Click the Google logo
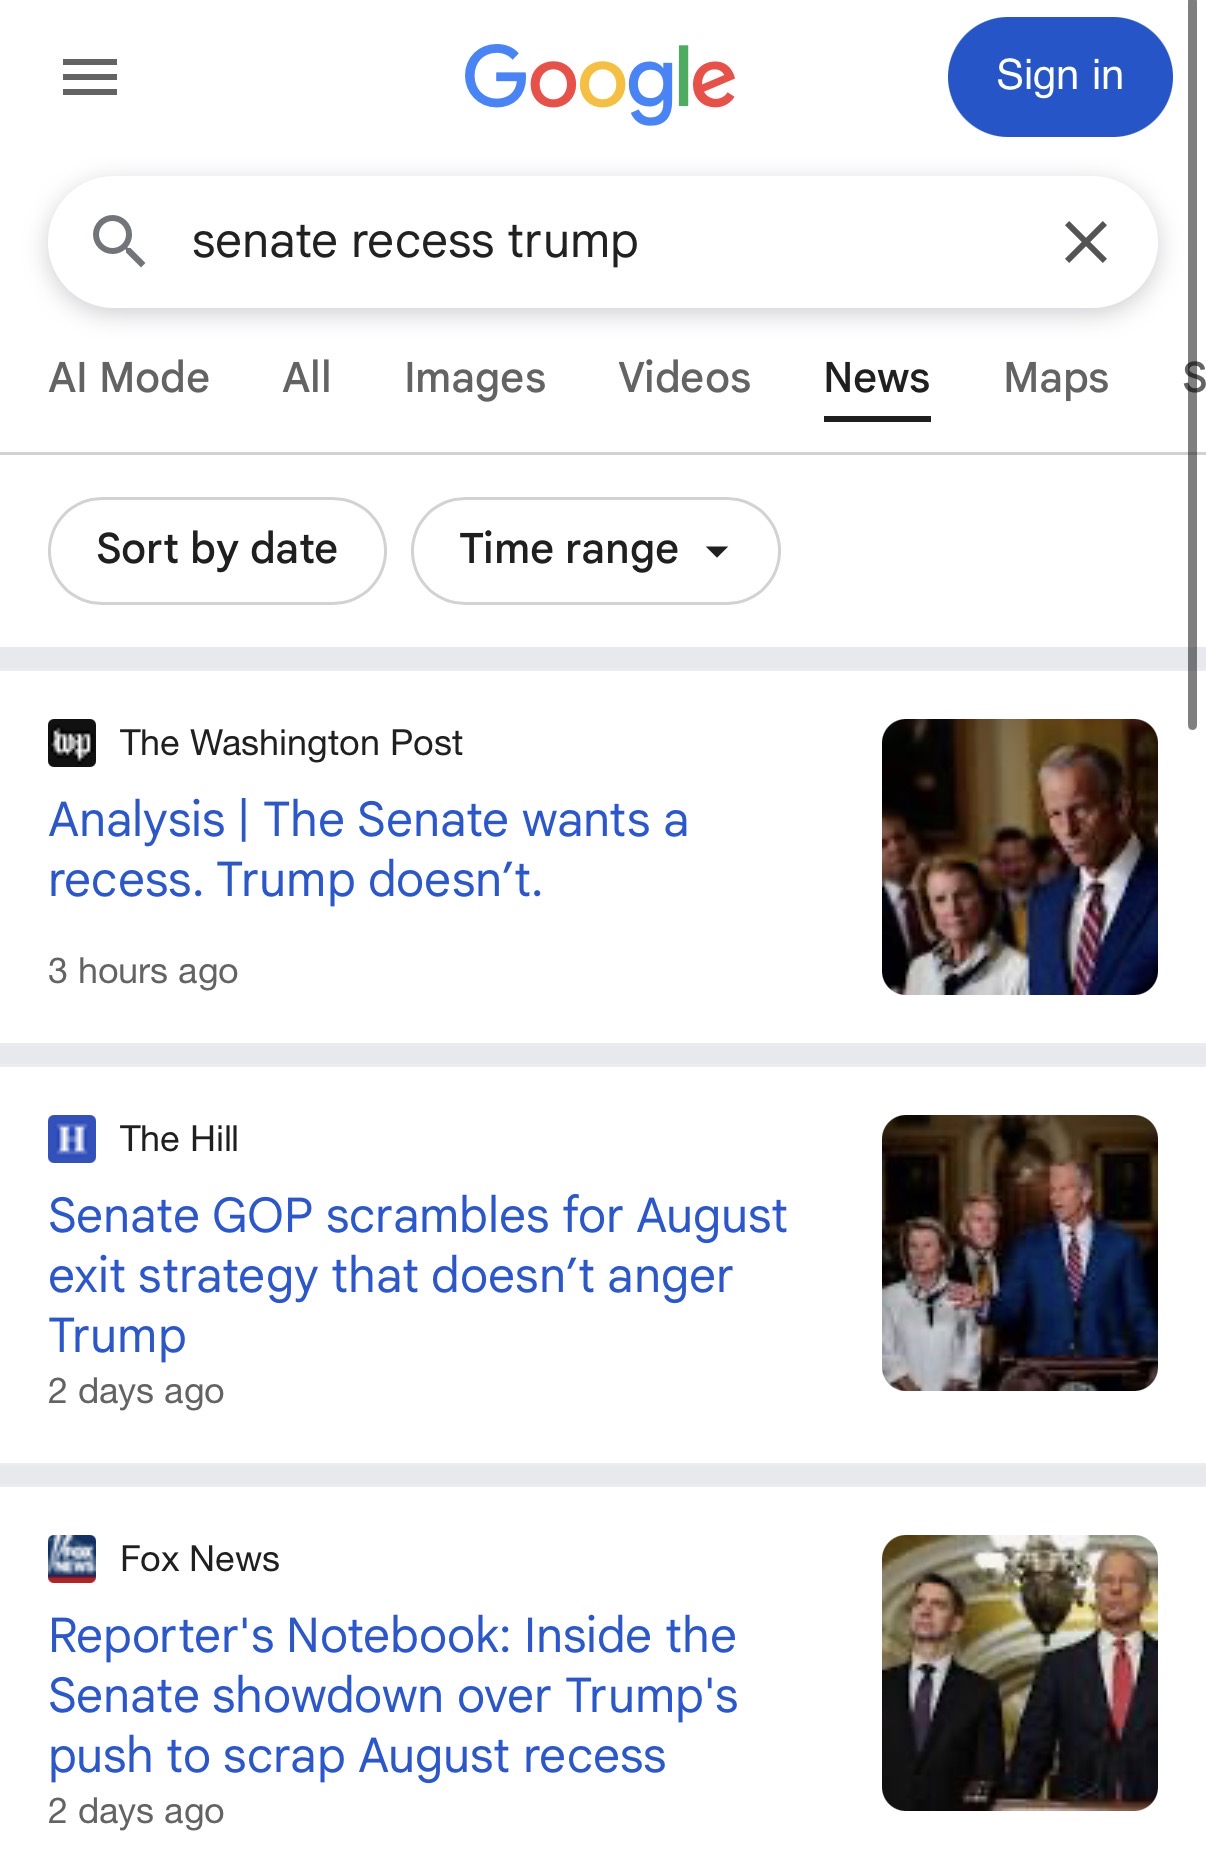 click(600, 82)
